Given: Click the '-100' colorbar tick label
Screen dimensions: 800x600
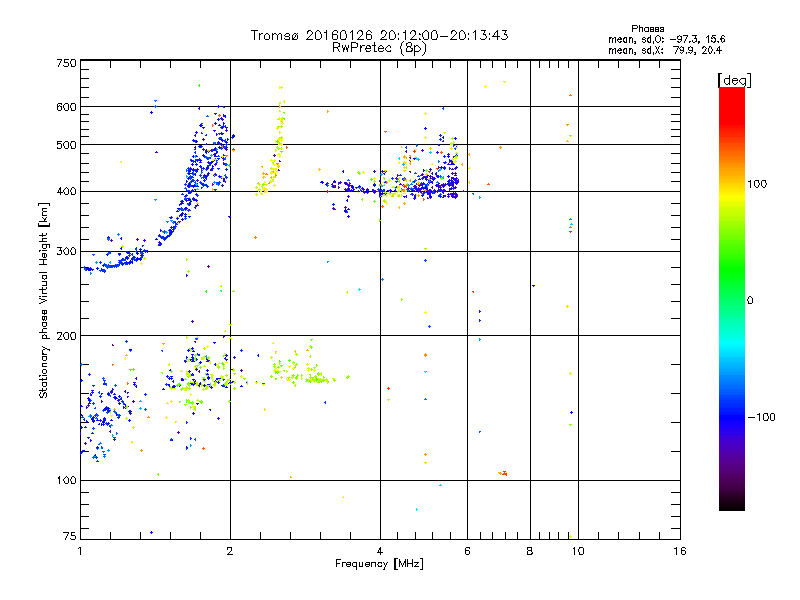Looking at the screenshot, I should [761, 417].
